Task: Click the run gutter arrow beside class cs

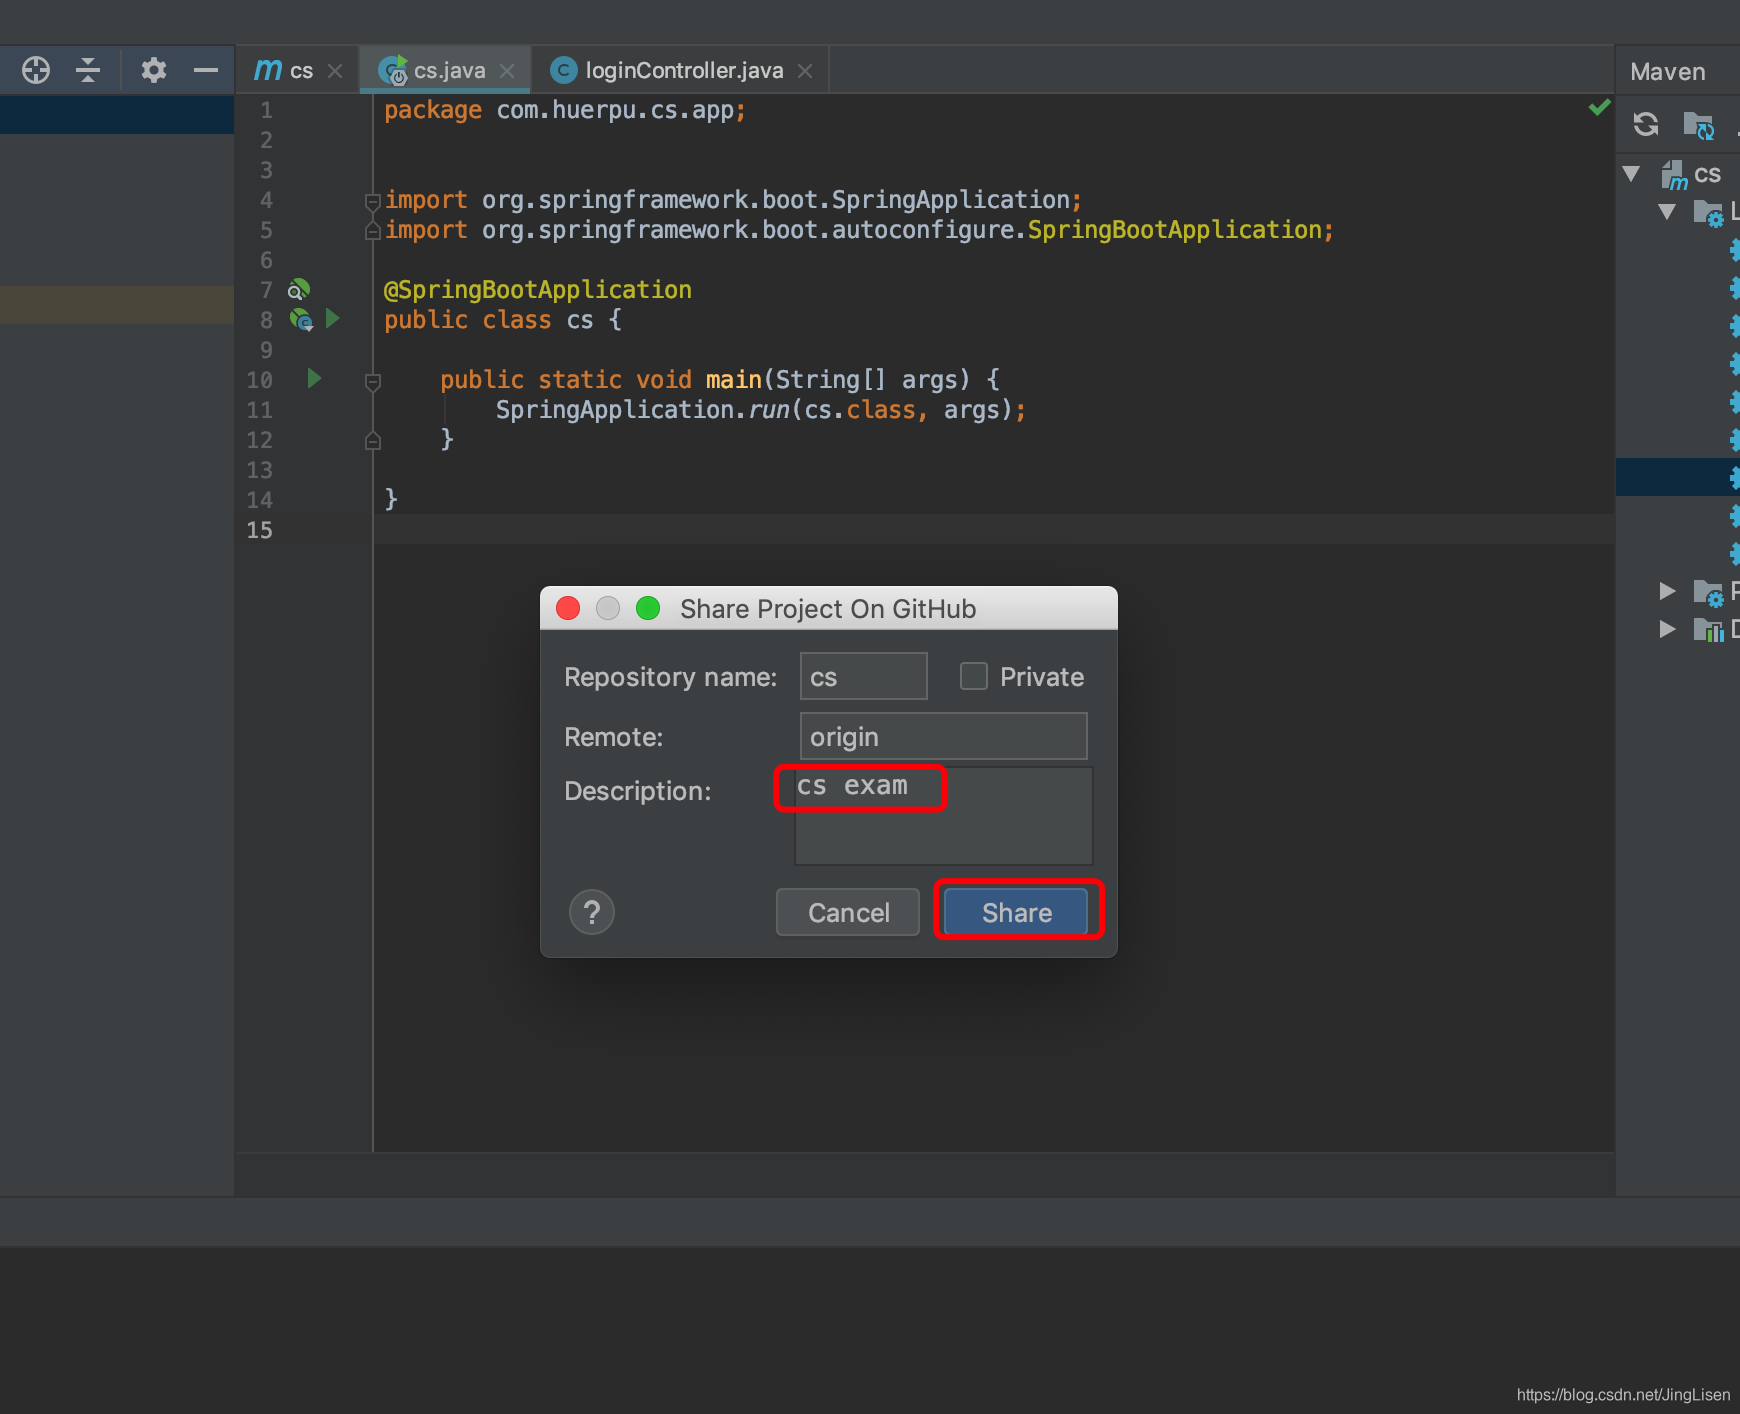Action: tap(333, 318)
